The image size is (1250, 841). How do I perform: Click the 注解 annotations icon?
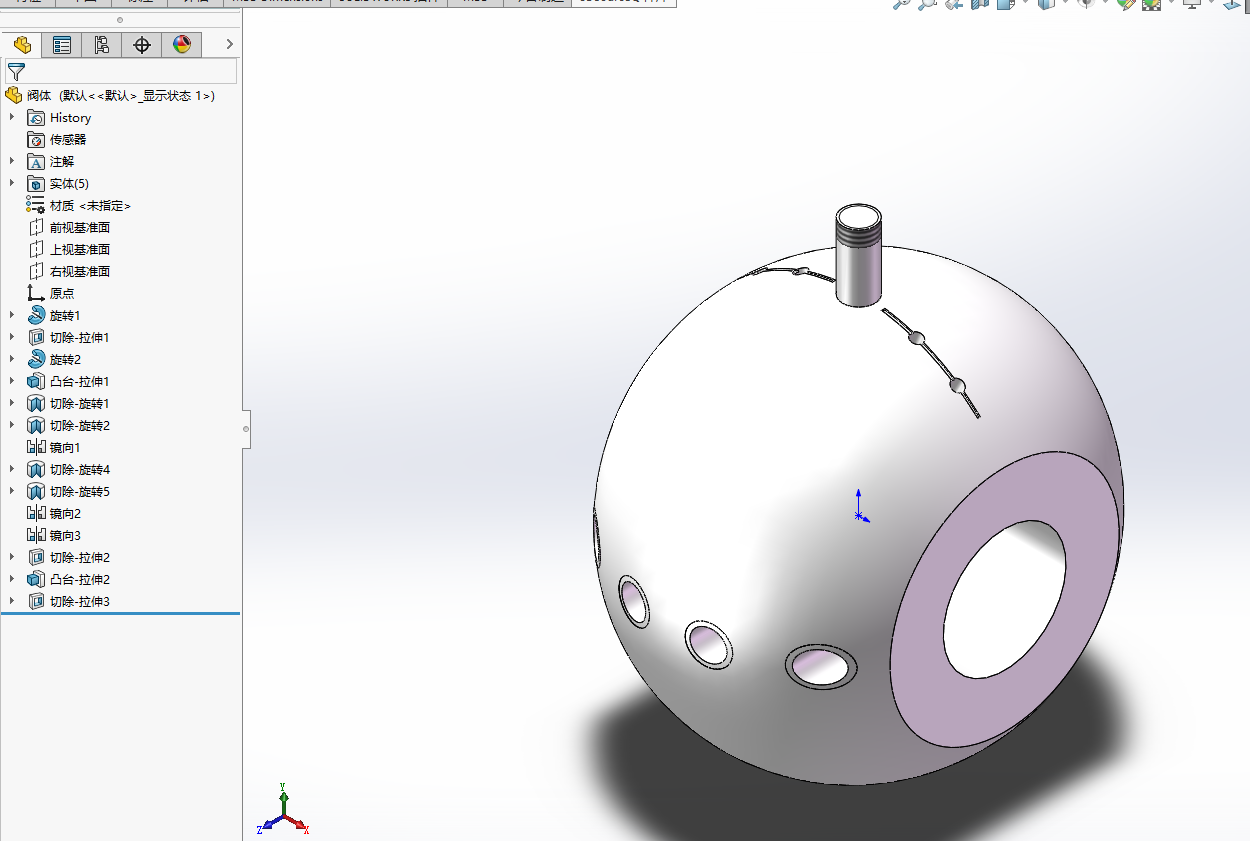coord(36,162)
